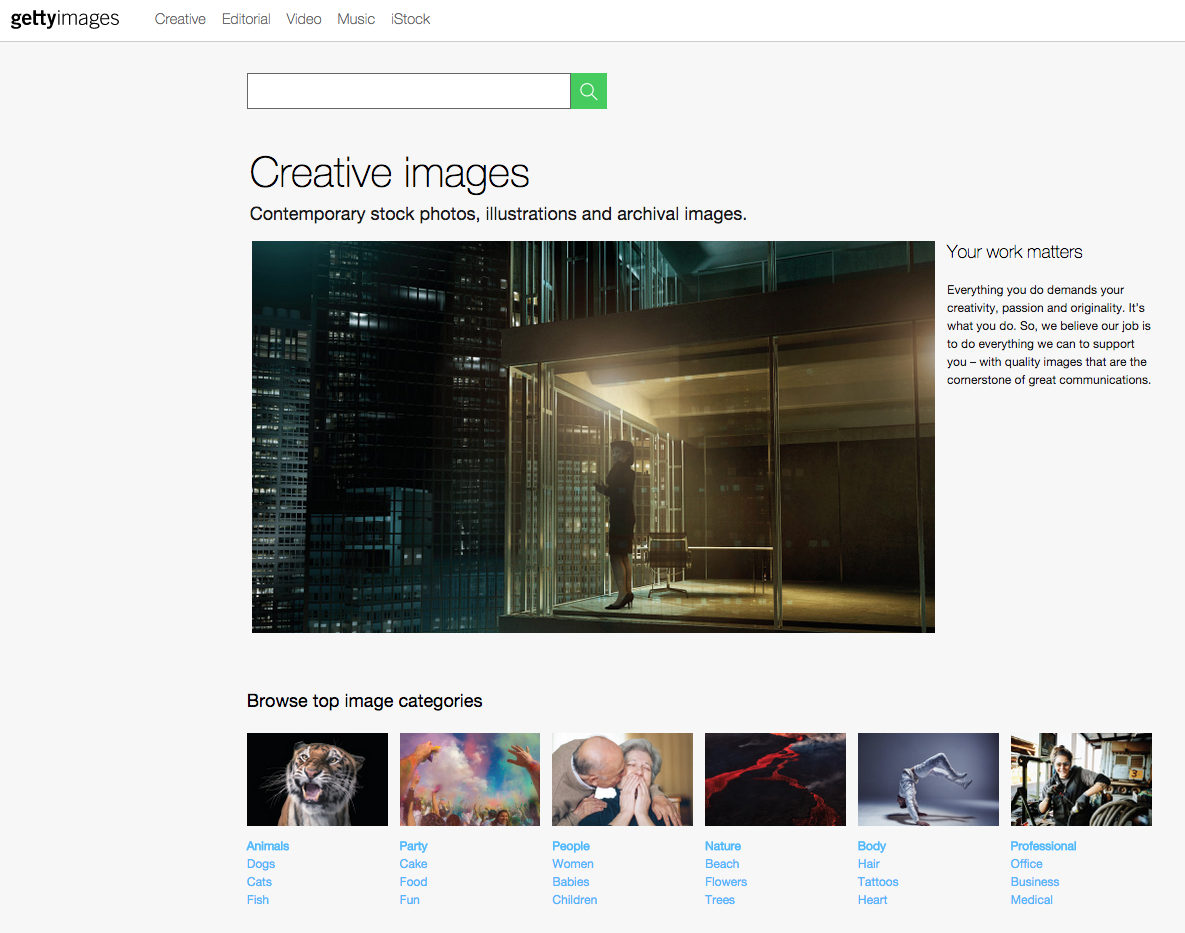Screen dimensions: 1185x933
Task: Click the elderly couple People thumbnail
Action: pos(622,779)
